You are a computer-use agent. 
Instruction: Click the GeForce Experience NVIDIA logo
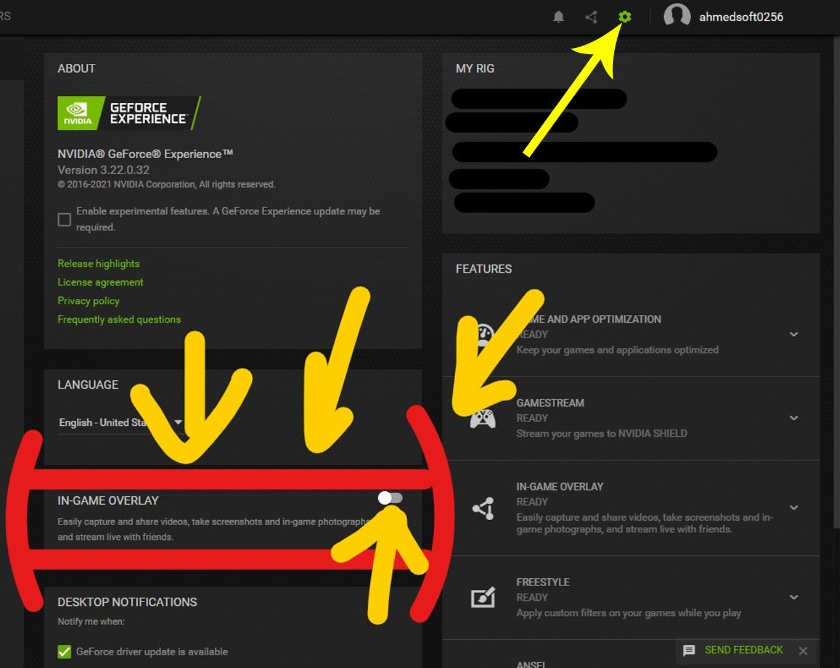coord(129,113)
